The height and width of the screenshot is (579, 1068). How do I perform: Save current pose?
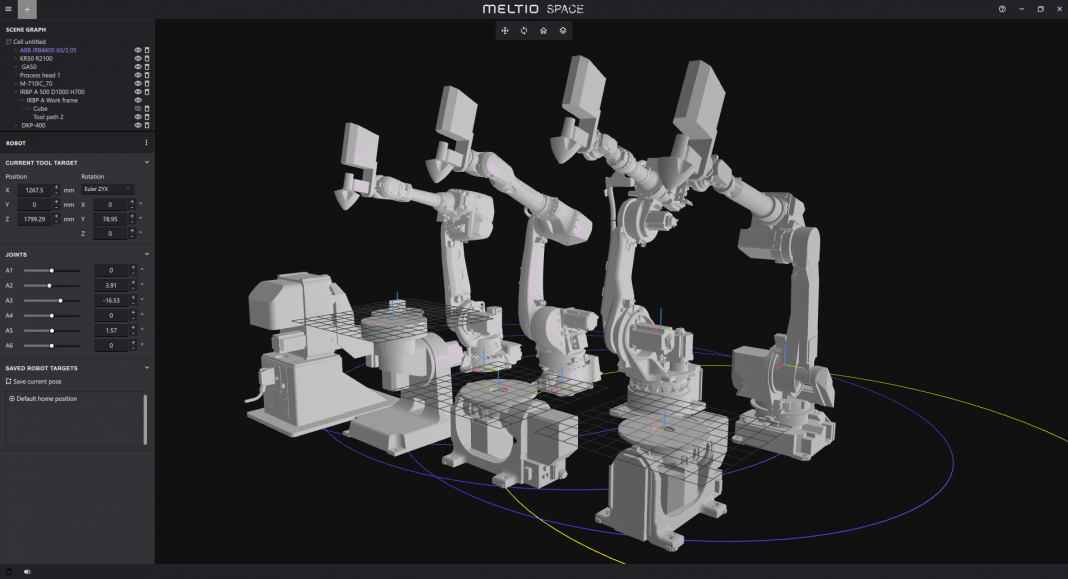(x=33, y=381)
